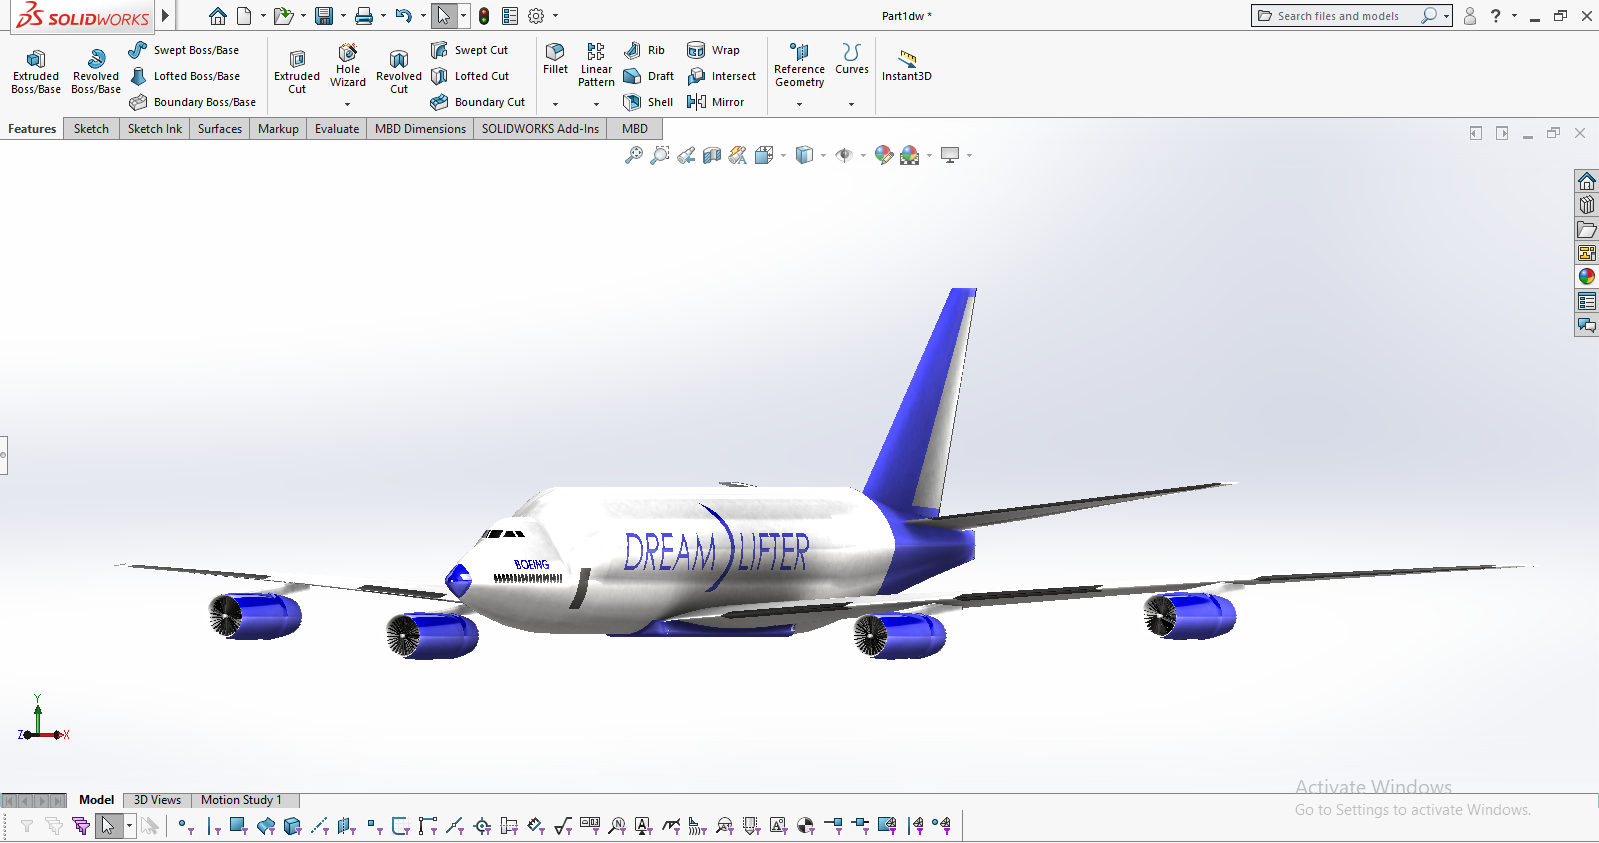Viewport: 1599px width, 843px height.
Task: Expand the Curves dropdown arrow
Action: 852,104
